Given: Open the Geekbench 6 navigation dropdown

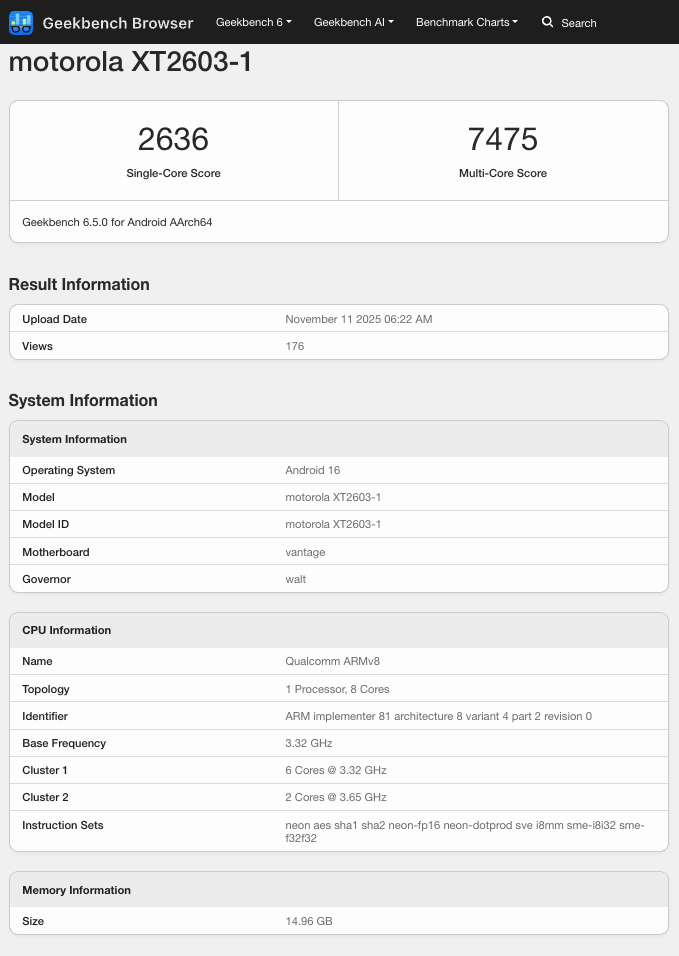Looking at the screenshot, I should coord(253,22).
